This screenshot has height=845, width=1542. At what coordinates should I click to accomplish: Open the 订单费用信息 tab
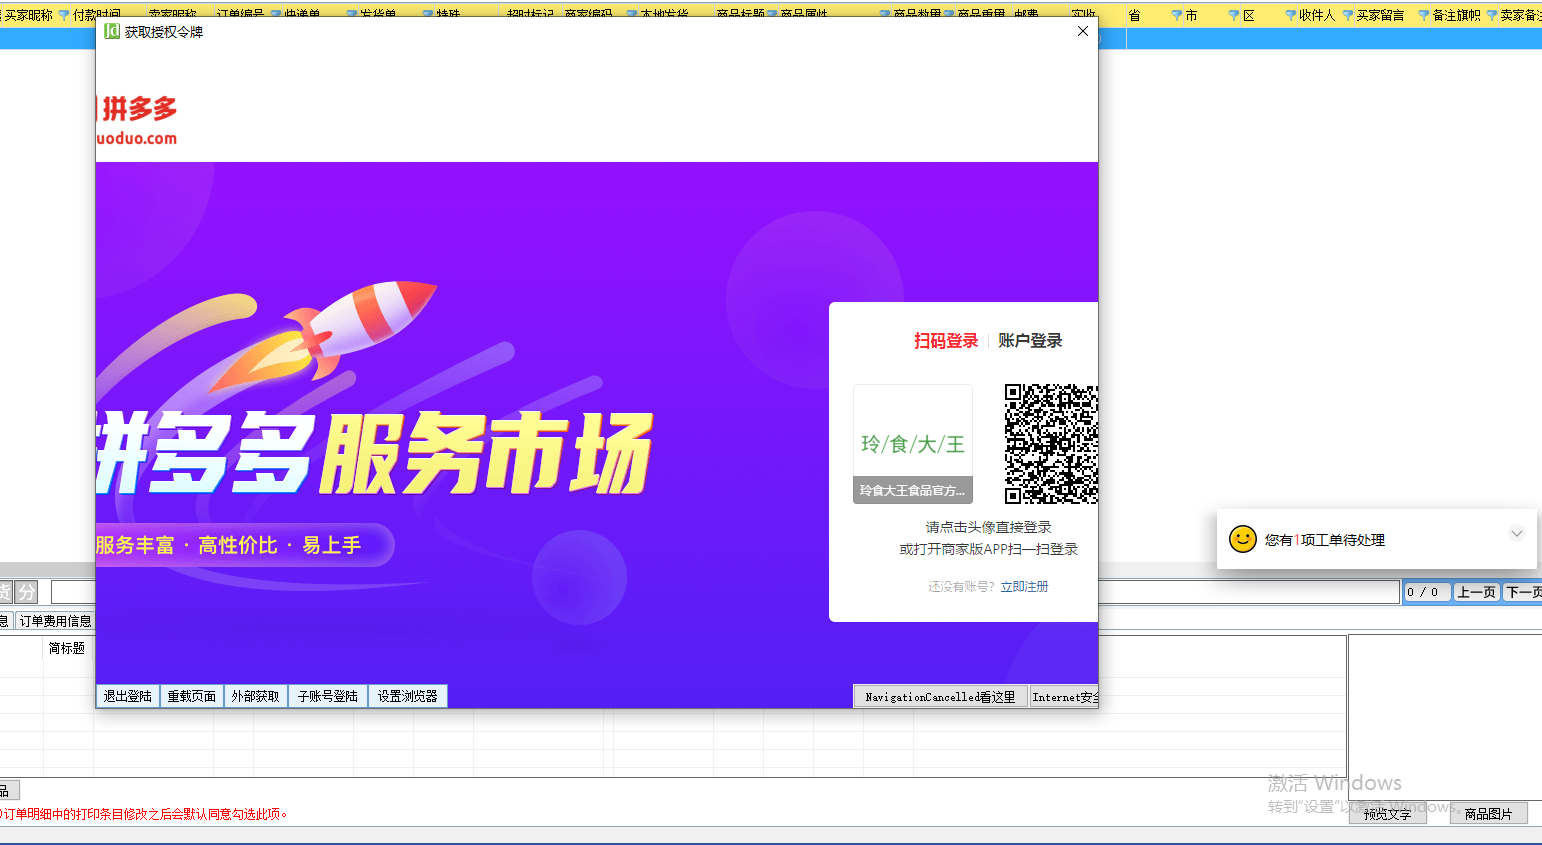(55, 621)
